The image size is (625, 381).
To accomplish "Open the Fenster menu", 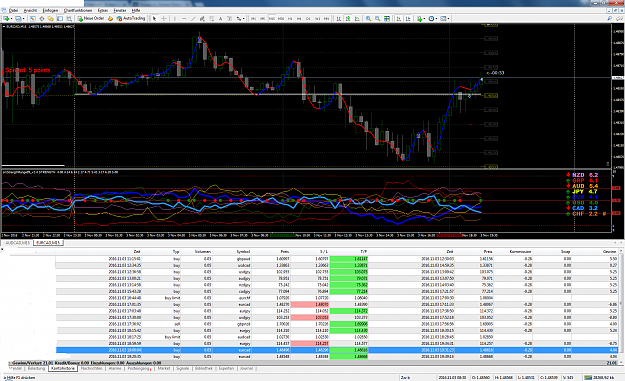I will pyautogui.click(x=120, y=10).
